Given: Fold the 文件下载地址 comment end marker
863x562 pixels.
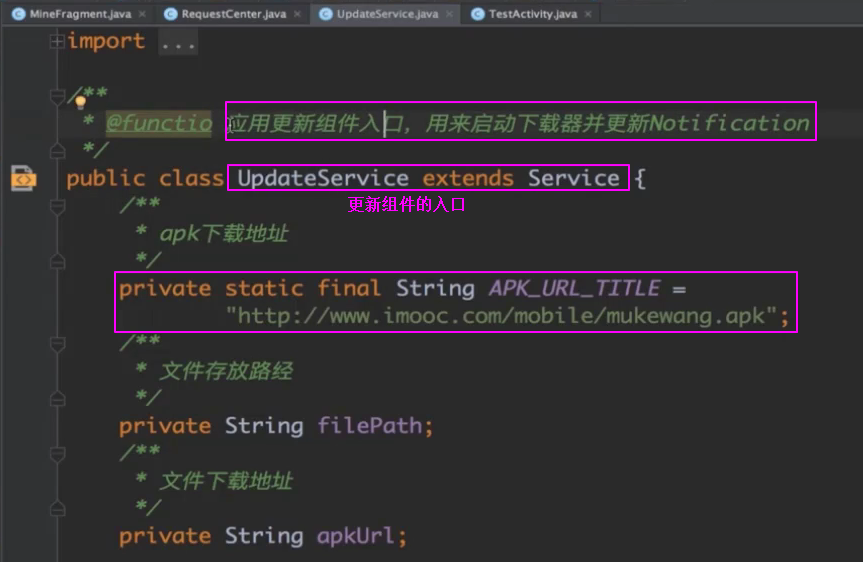Looking at the screenshot, I should pos(57,509).
